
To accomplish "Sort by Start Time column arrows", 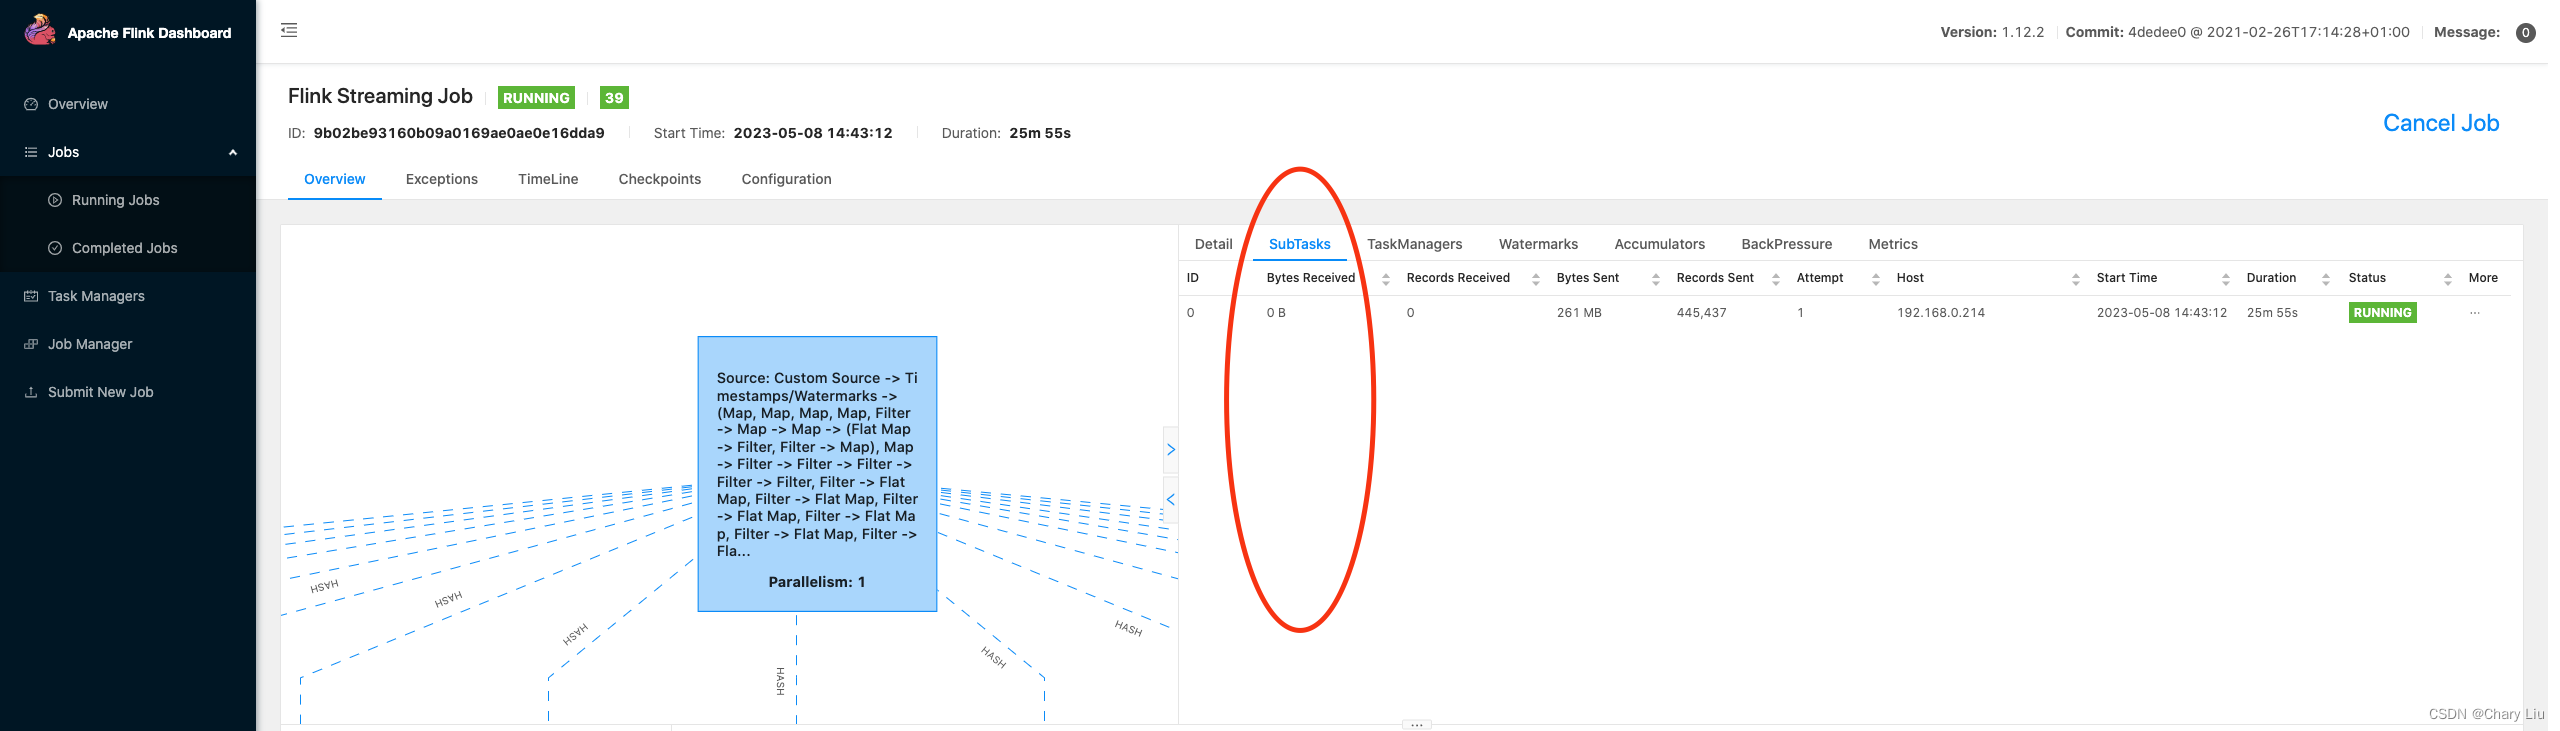I will tap(2226, 279).
